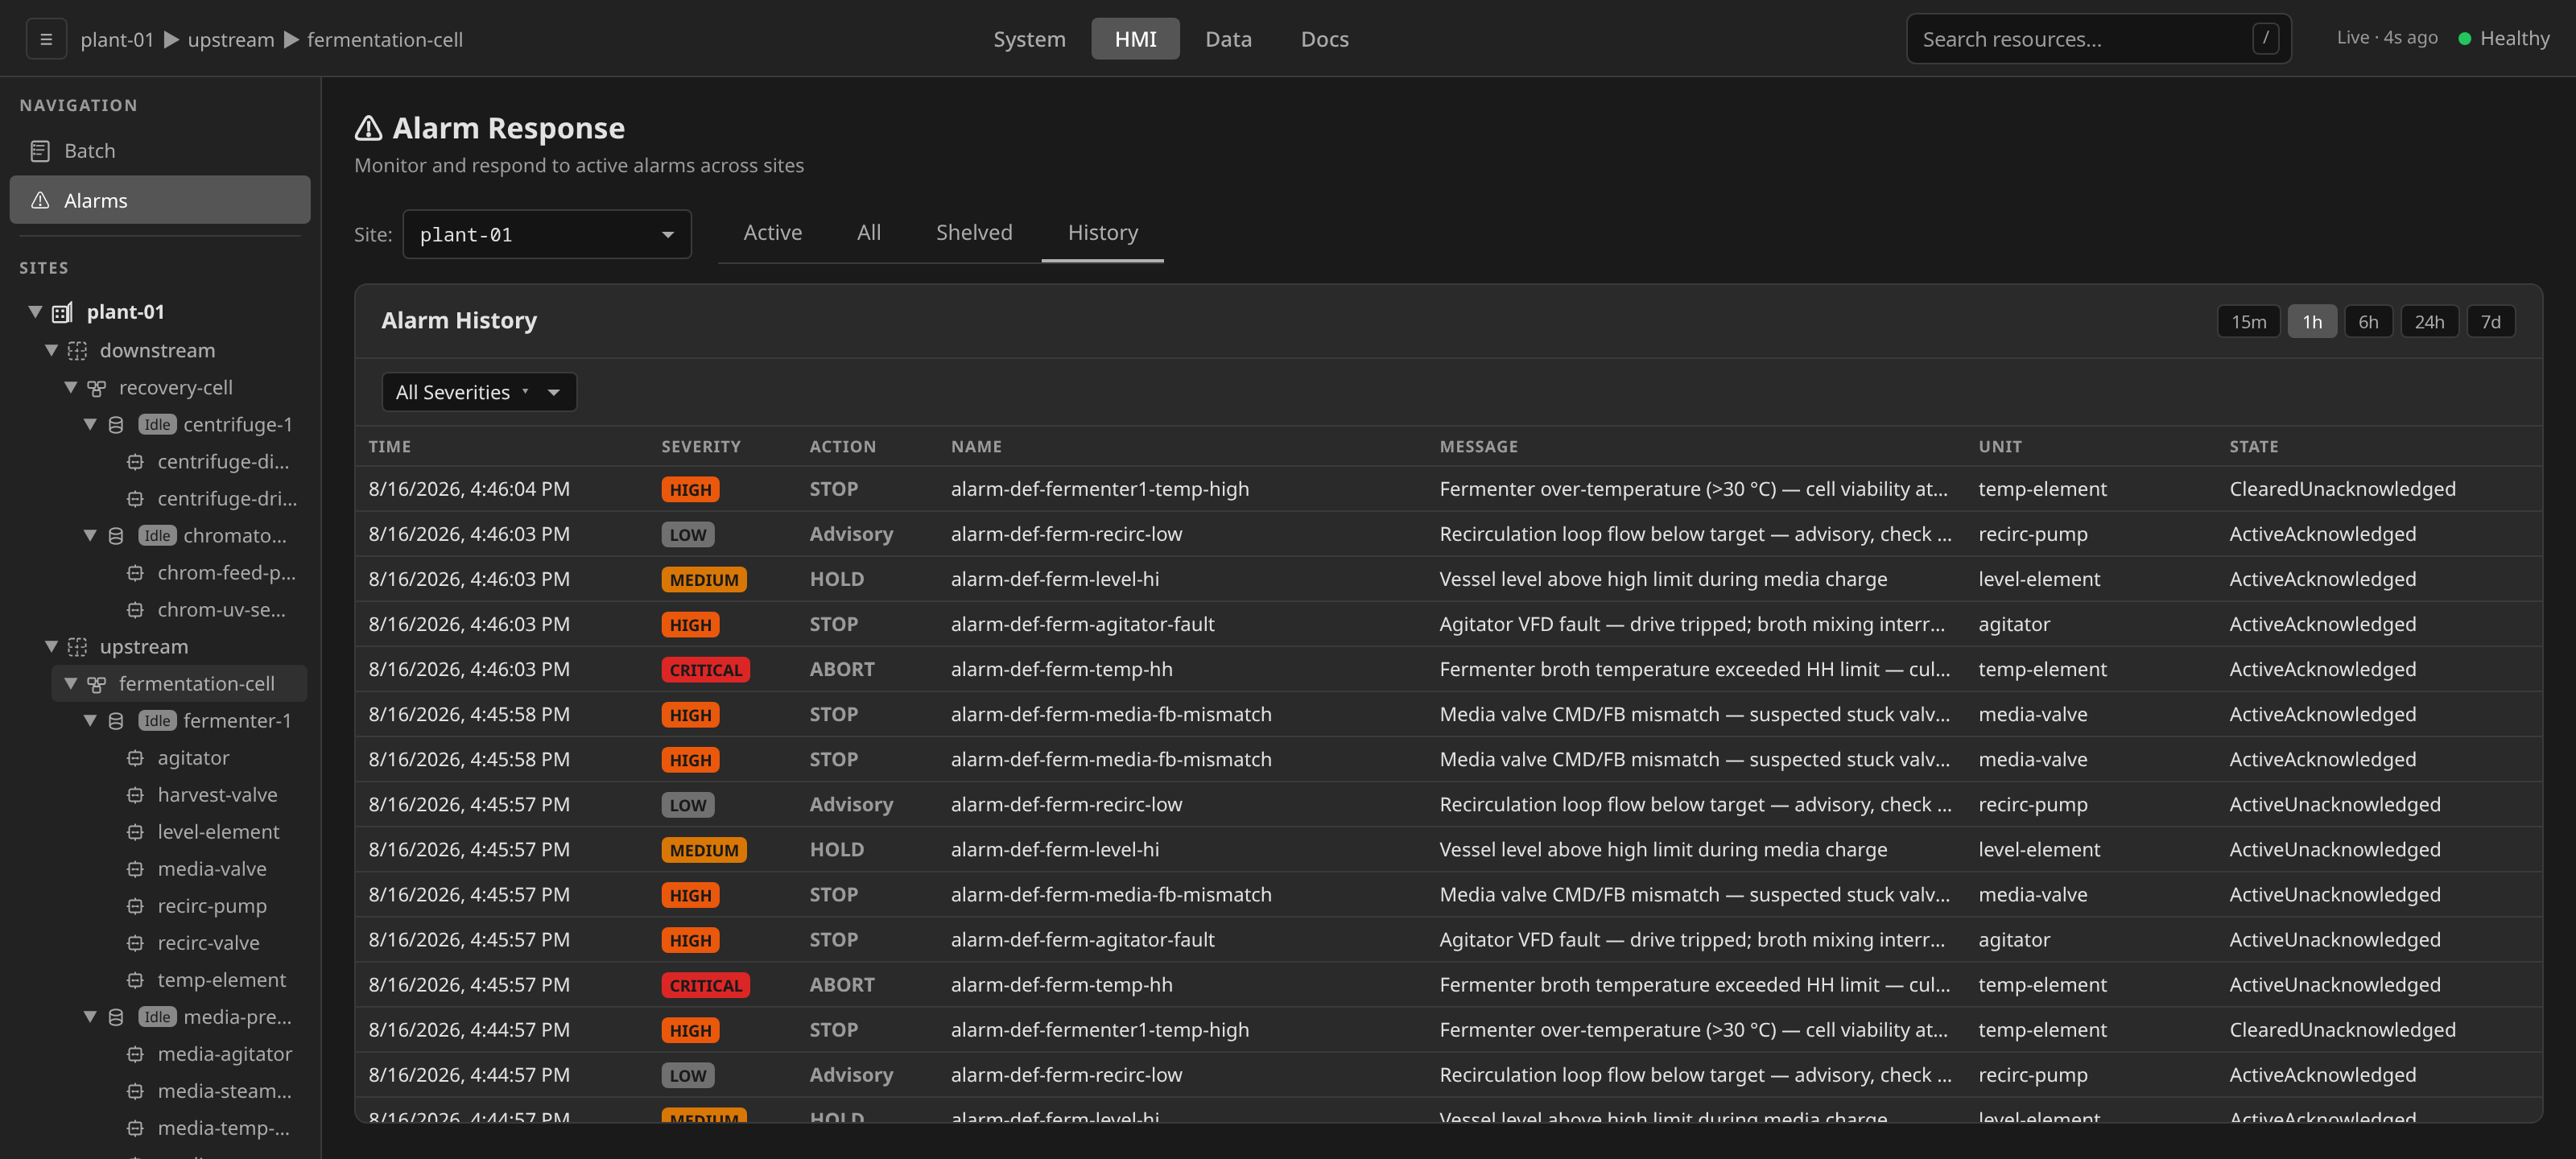Click the centrifuge-1 unit icon
This screenshot has width=2576, height=1159.
tap(116, 424)
